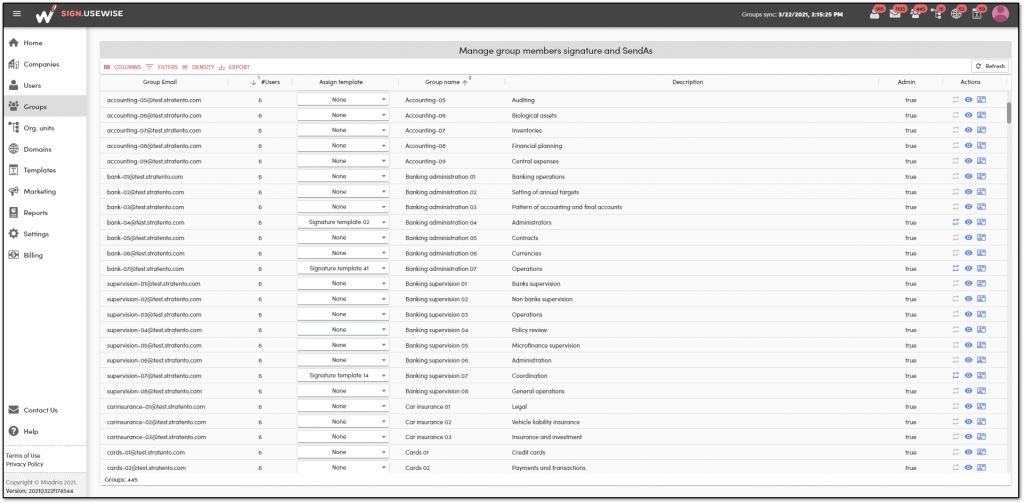Open signature preview icon for Car insurance 02
The width and height of the screenshot is (1024, 503).
point(981,421)
